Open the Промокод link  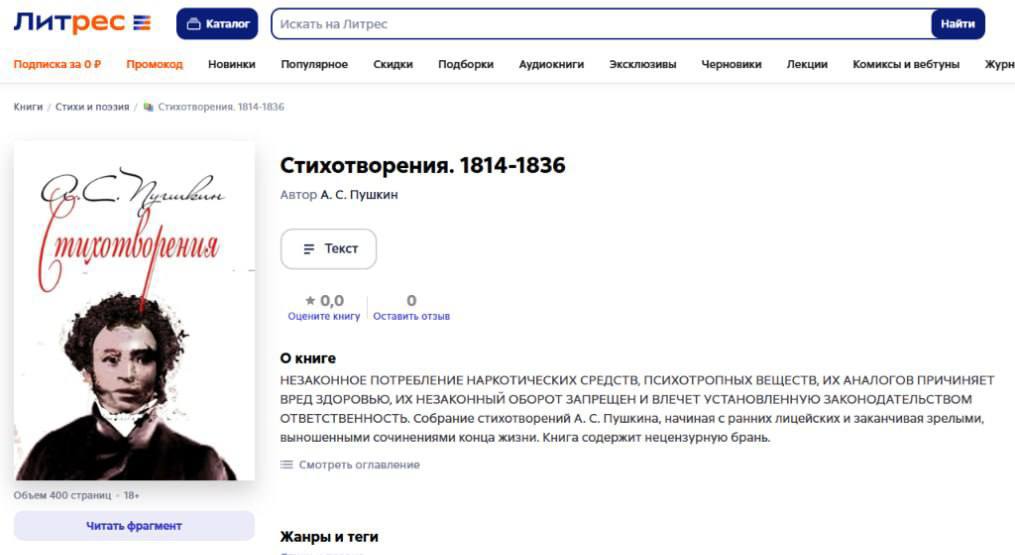pos(154,64)
